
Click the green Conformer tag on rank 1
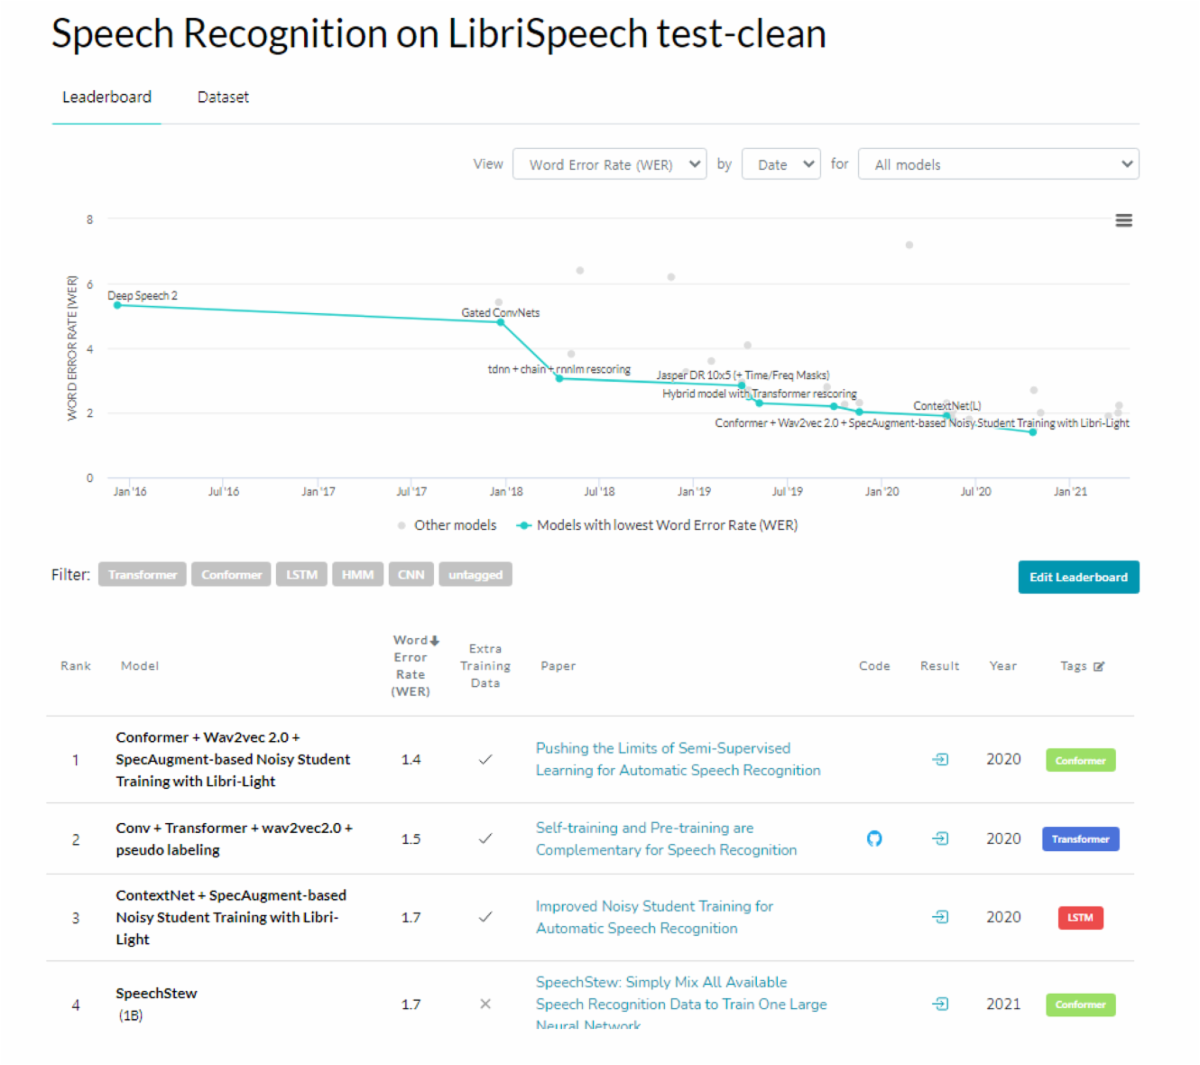point(1080,760)
